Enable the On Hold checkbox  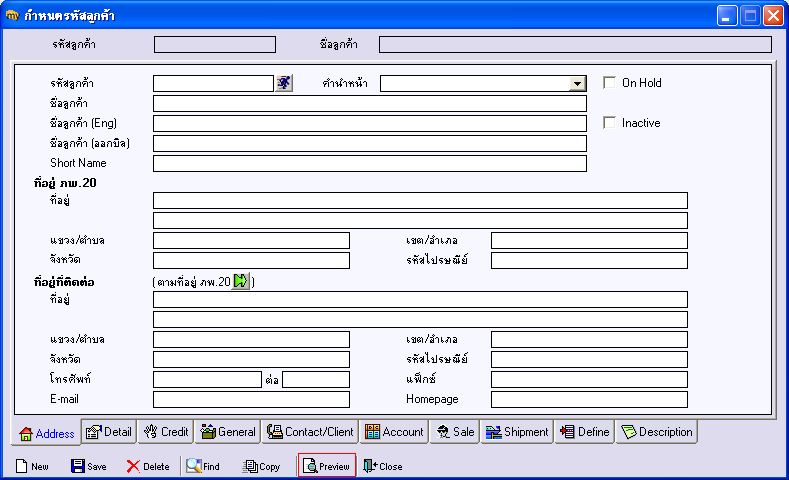(x=609, y=83)
